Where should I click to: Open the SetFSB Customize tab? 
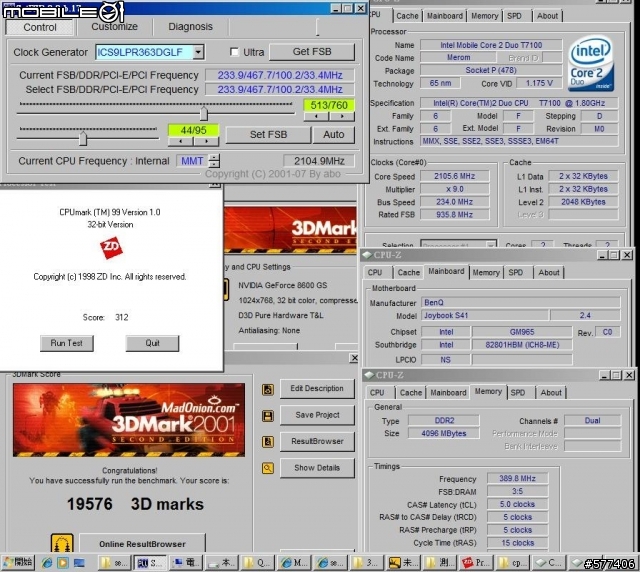pyautogui.click(x=114, y=27)
